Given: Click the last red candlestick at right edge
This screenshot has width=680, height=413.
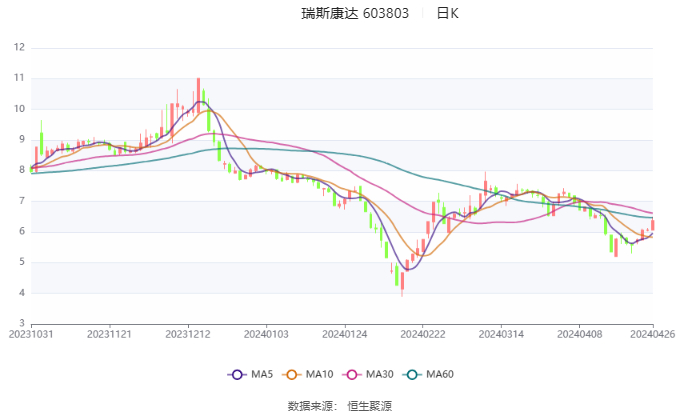Looking at the screenshot, I should 653,225.
